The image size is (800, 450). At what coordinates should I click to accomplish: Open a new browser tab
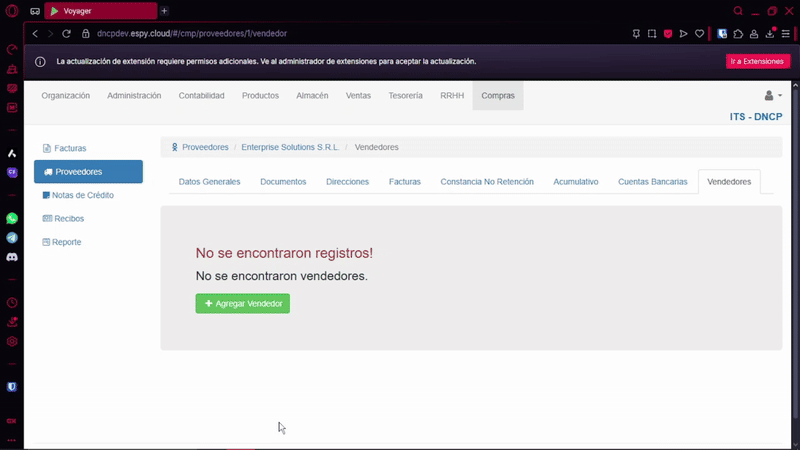(164, 11)
